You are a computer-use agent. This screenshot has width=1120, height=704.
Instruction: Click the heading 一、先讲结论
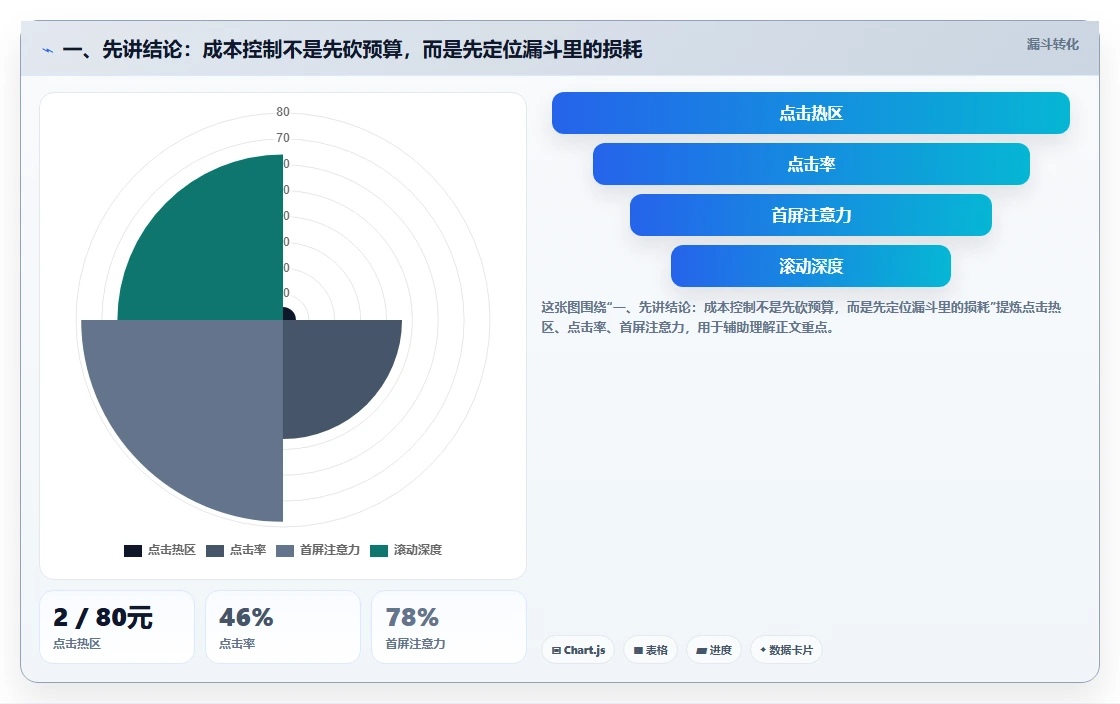point(352,49)
